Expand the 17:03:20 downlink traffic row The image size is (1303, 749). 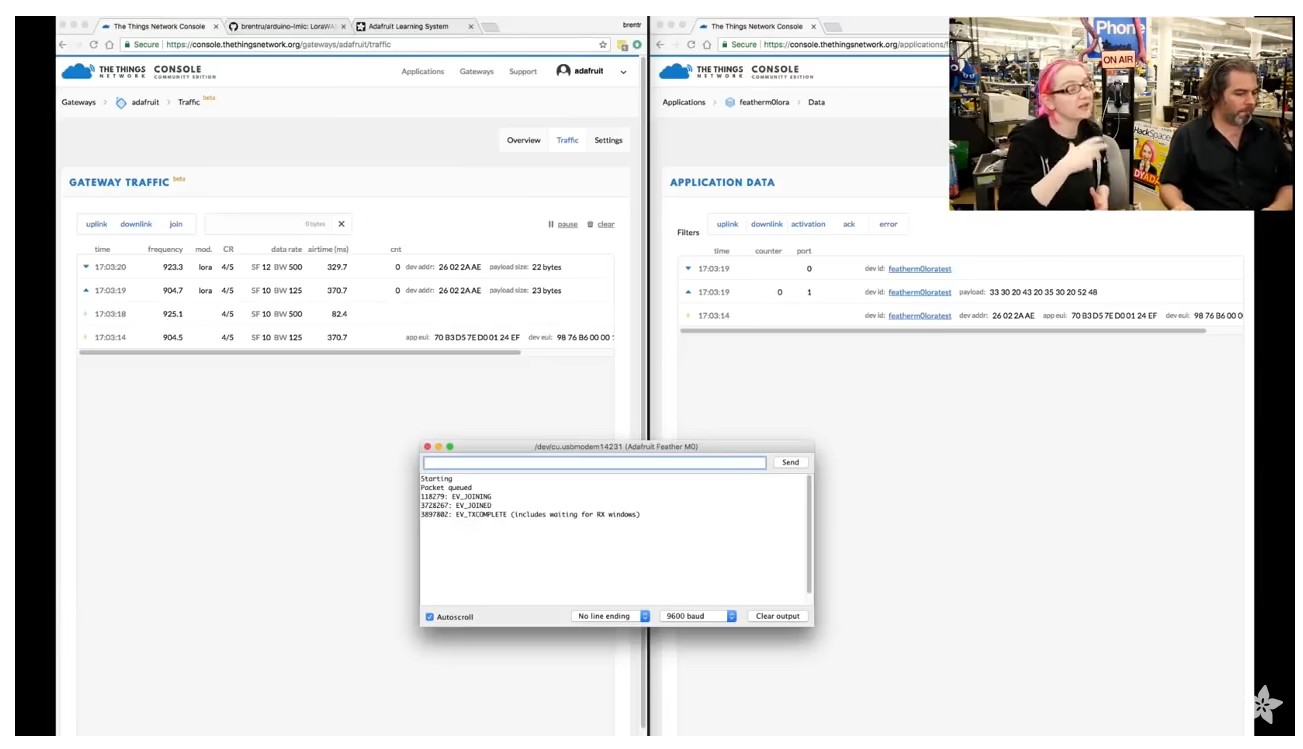(x=87, y=267)
